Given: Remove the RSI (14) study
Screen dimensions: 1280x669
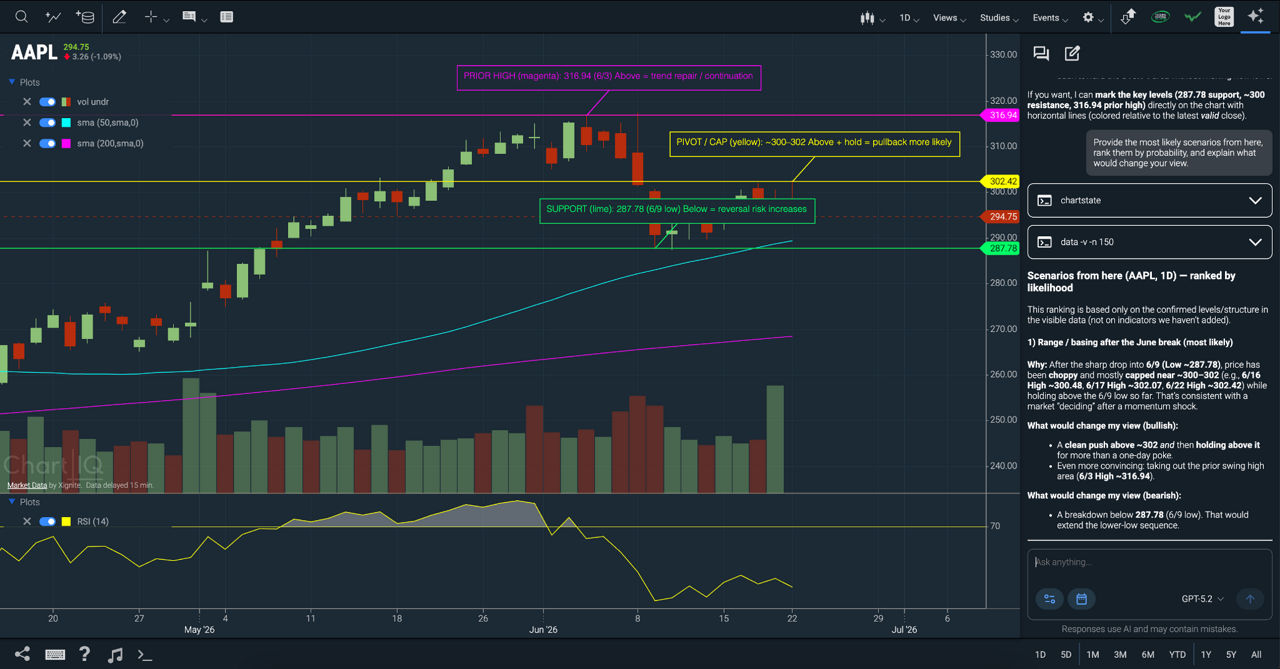Looking at the screenshot, I should (27, 521).
